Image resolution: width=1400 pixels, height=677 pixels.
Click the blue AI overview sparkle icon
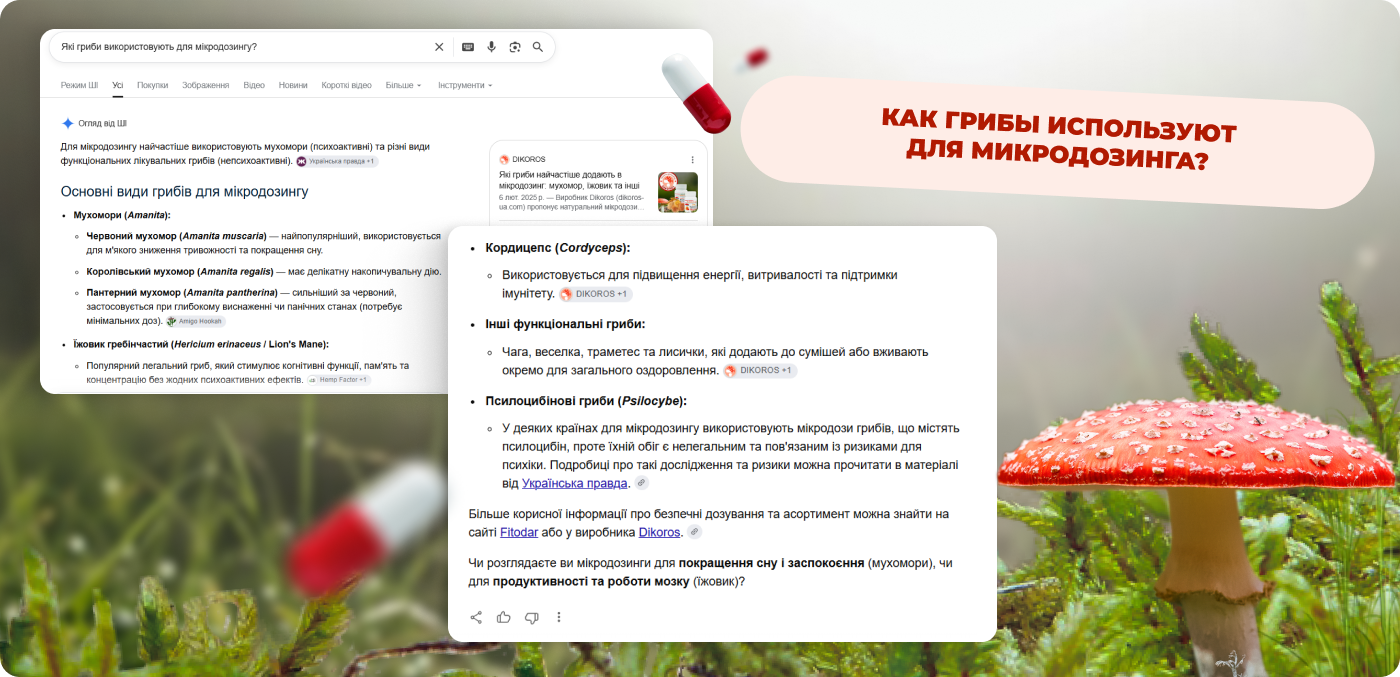coord(68,124)
